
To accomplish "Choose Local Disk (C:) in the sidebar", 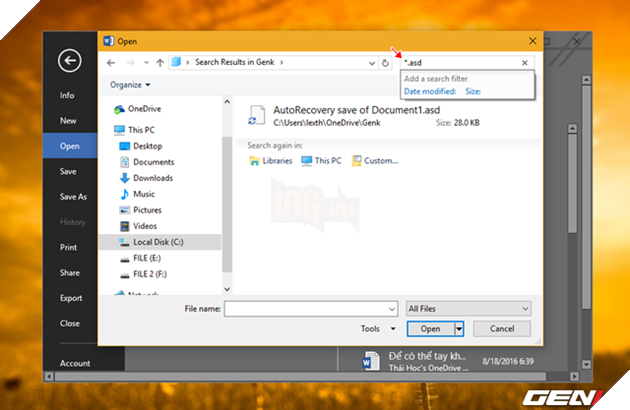I will [x=154, y=242].
